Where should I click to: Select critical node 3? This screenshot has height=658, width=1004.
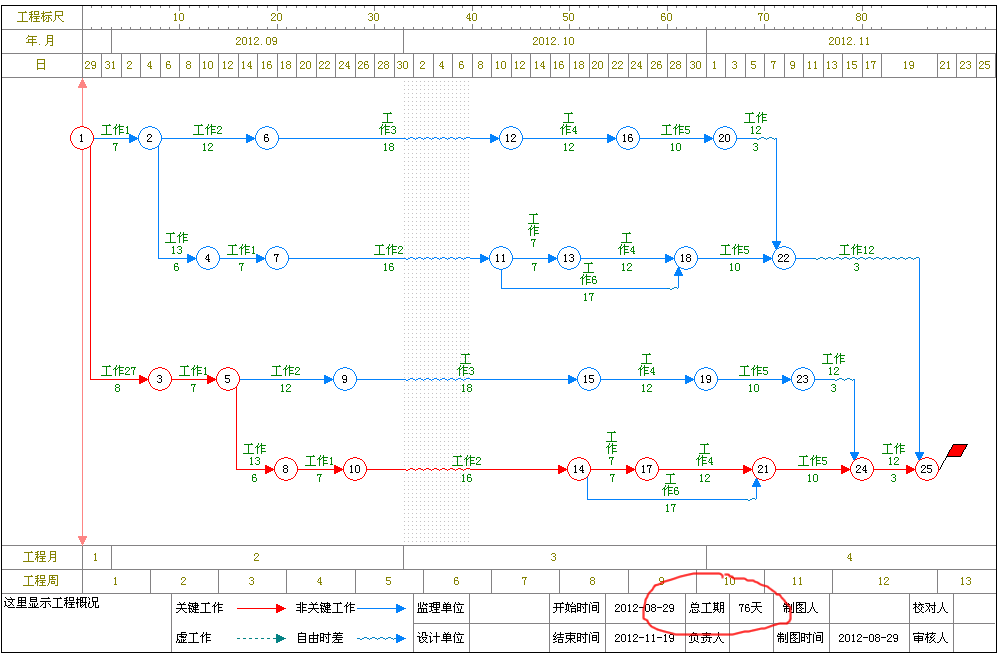click(x=159, y=379)
